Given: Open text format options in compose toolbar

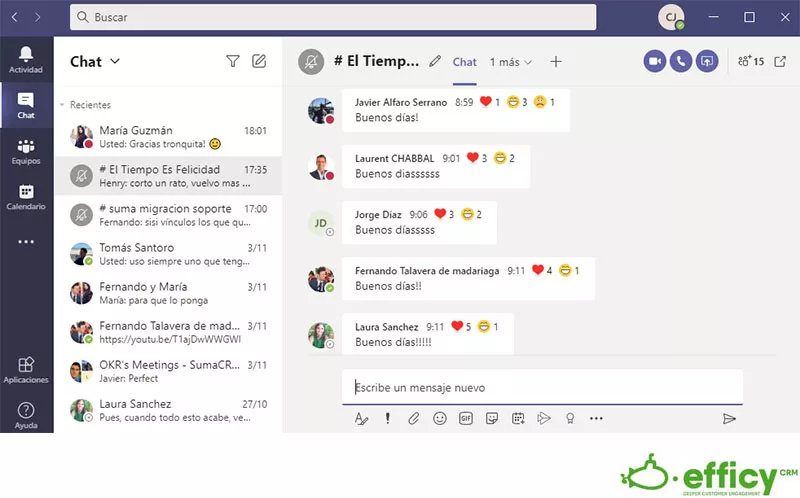Looking at the screenshot, I should coord(361,419).
